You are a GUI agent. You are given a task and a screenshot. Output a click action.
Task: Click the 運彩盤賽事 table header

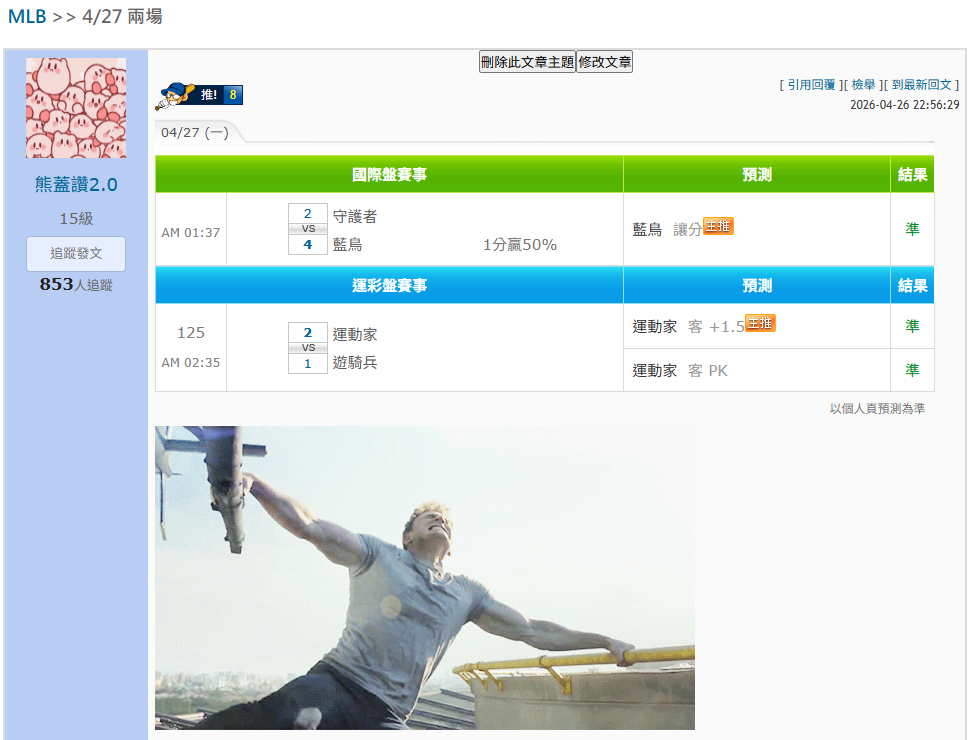click(x=389, y=285)
